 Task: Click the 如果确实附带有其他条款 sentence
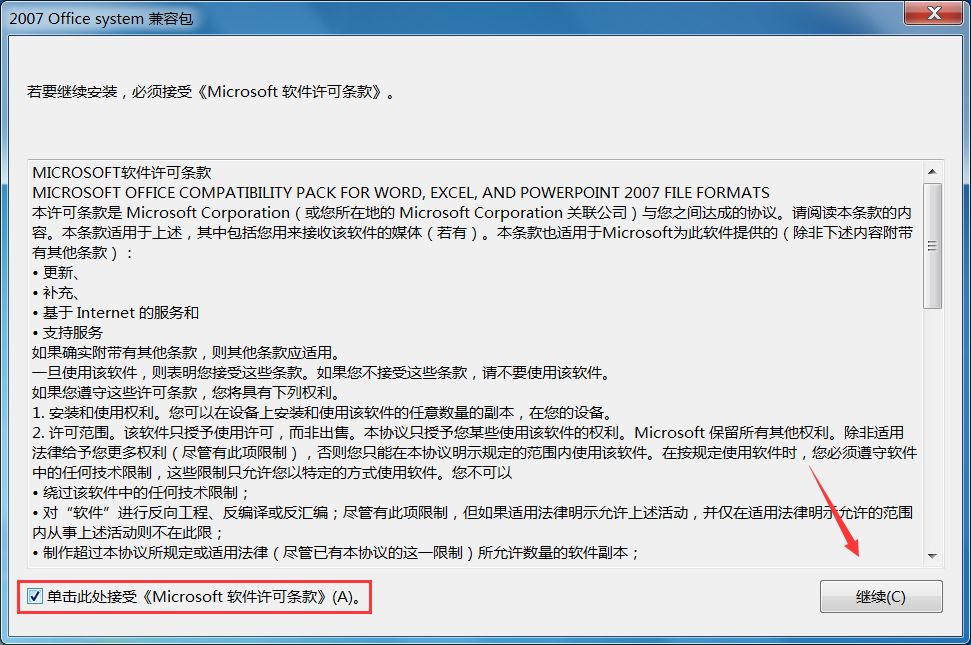point(187,353)
